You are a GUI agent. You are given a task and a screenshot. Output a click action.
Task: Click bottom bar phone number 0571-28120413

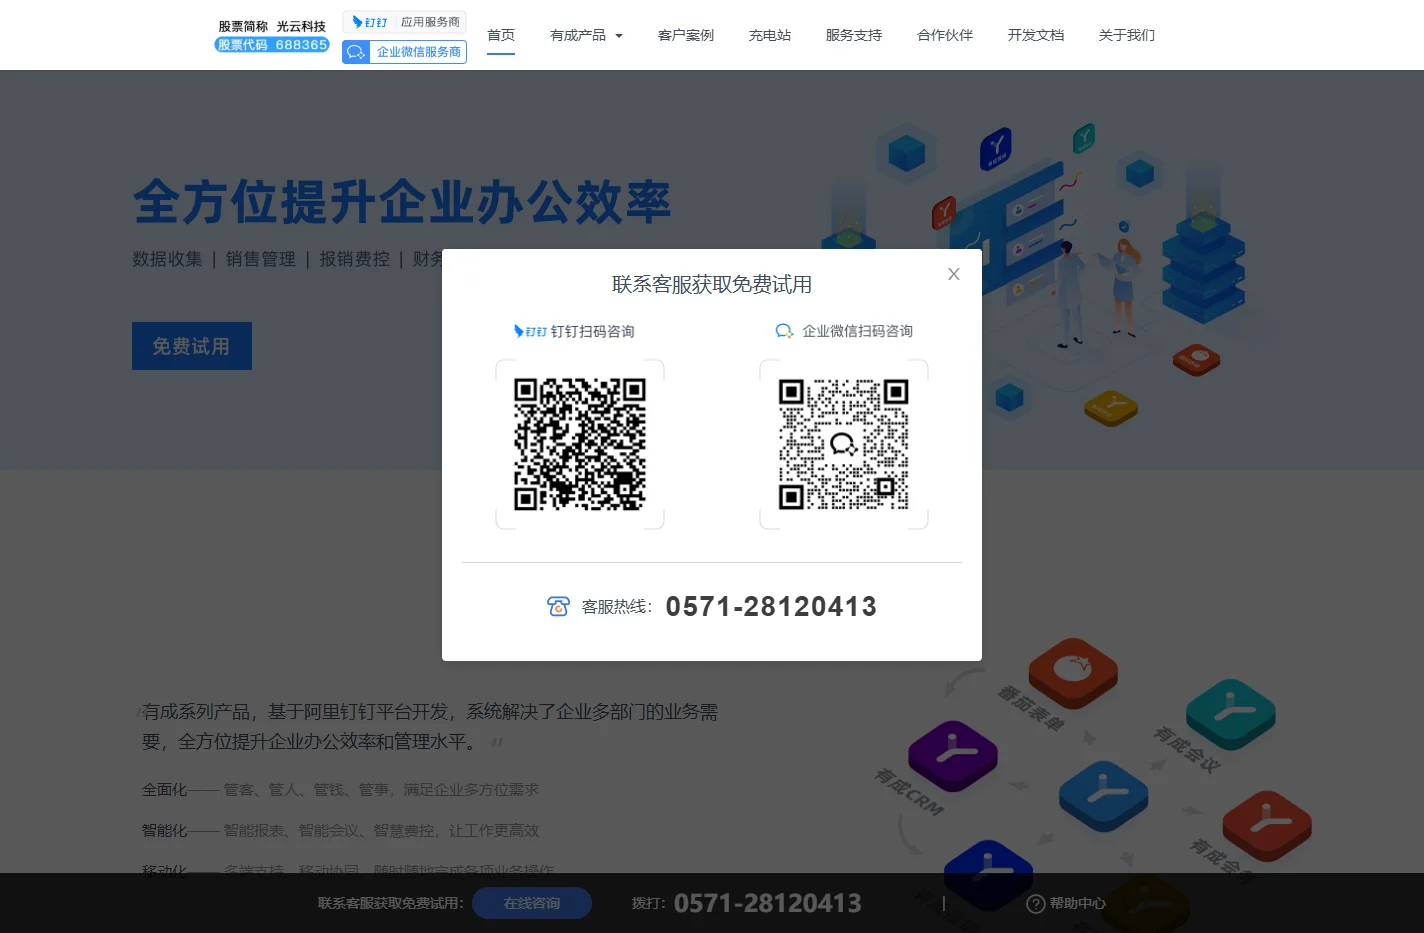[768, 903]
